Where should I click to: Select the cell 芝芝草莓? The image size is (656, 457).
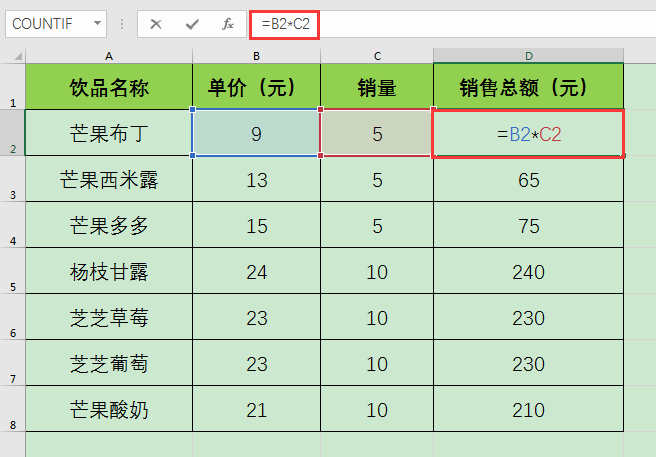(x=109, y=317)
